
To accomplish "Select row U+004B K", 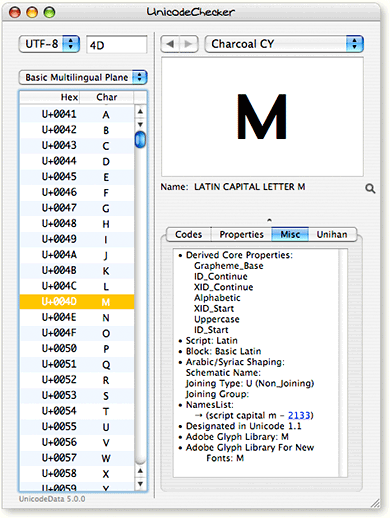I will pyautogui.click(x=77, y=271).
